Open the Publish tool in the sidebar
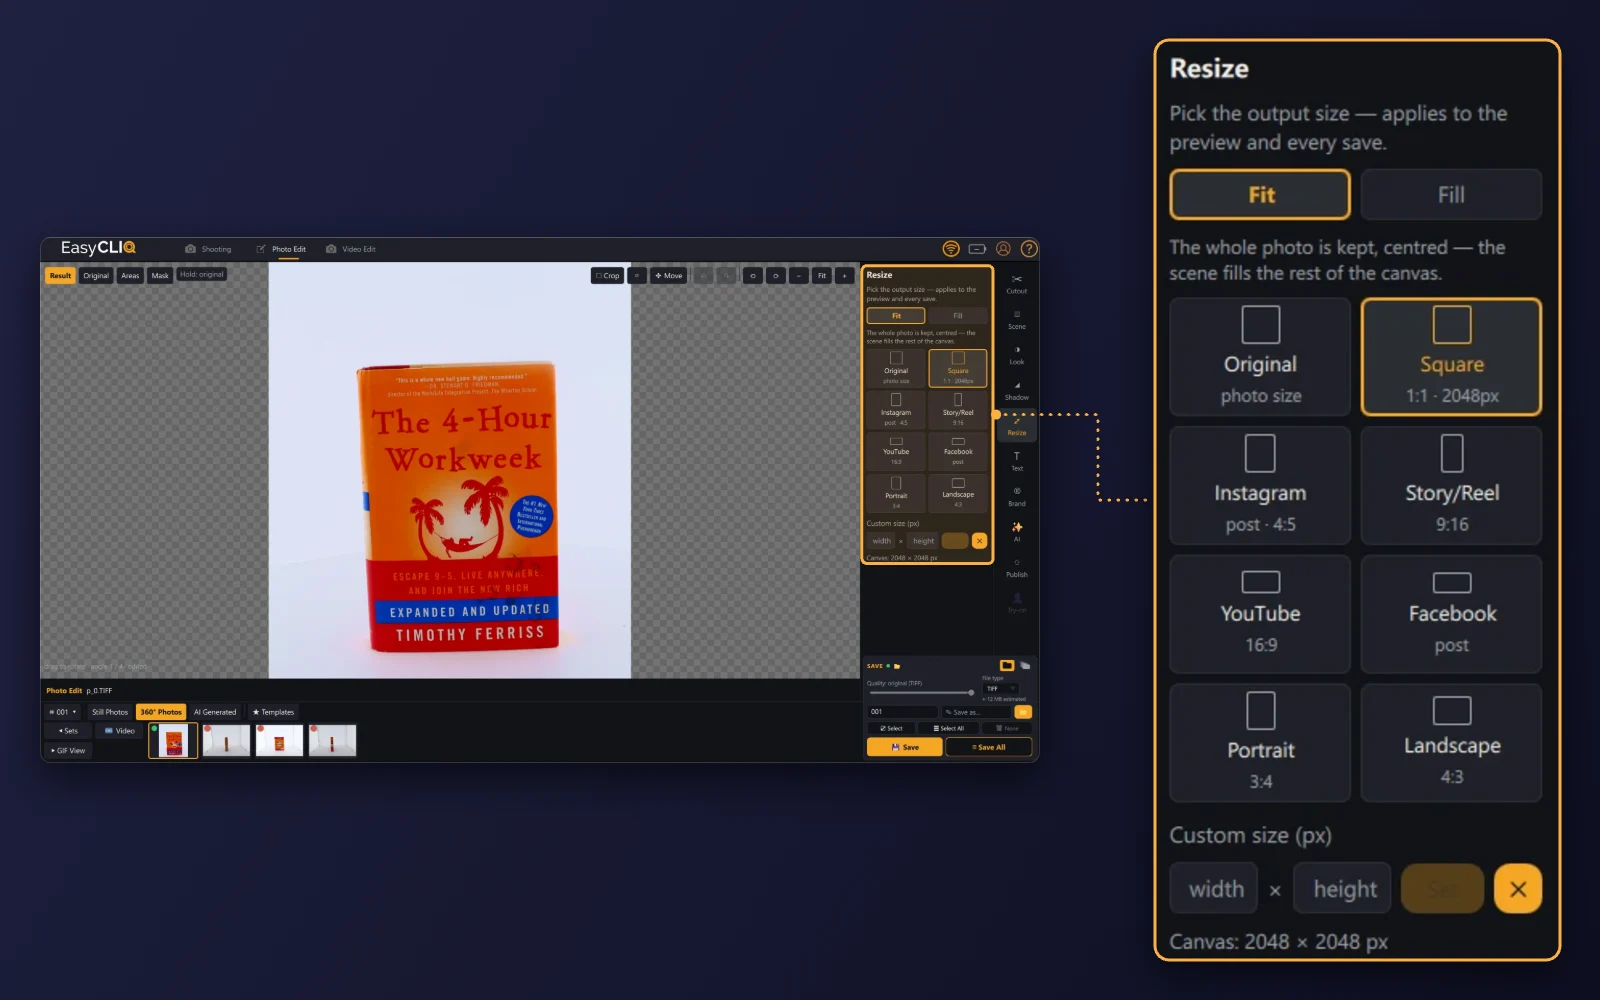The image size is (1600, 1000). tap(1016, 568)
